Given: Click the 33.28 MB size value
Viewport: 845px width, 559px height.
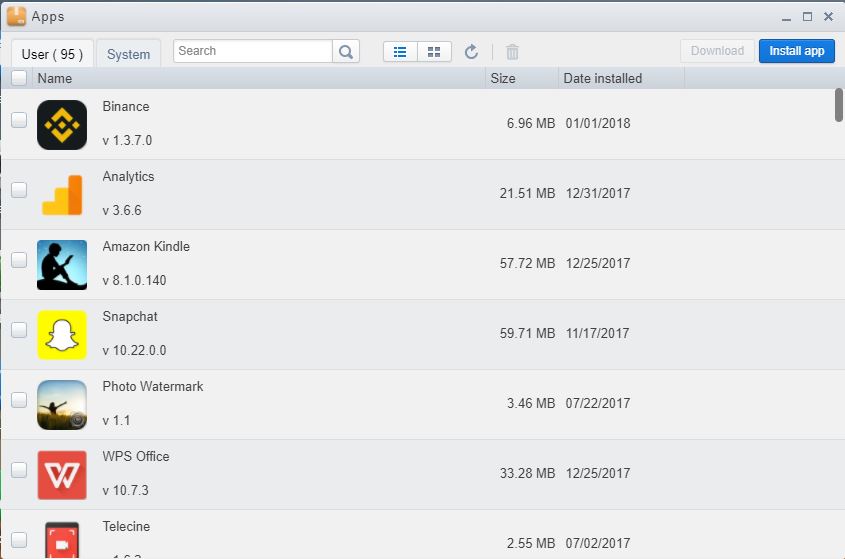Looking at the screenshot, I should point(527,474).
